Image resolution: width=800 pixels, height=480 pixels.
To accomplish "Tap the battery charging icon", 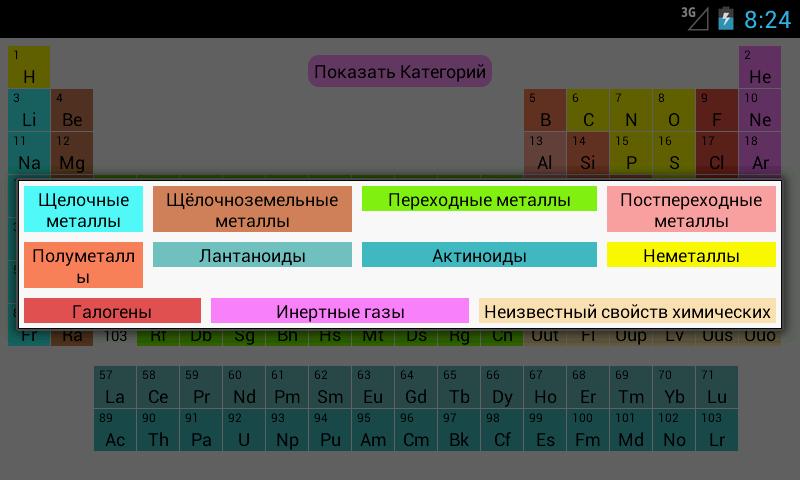I will coord(726,19).
